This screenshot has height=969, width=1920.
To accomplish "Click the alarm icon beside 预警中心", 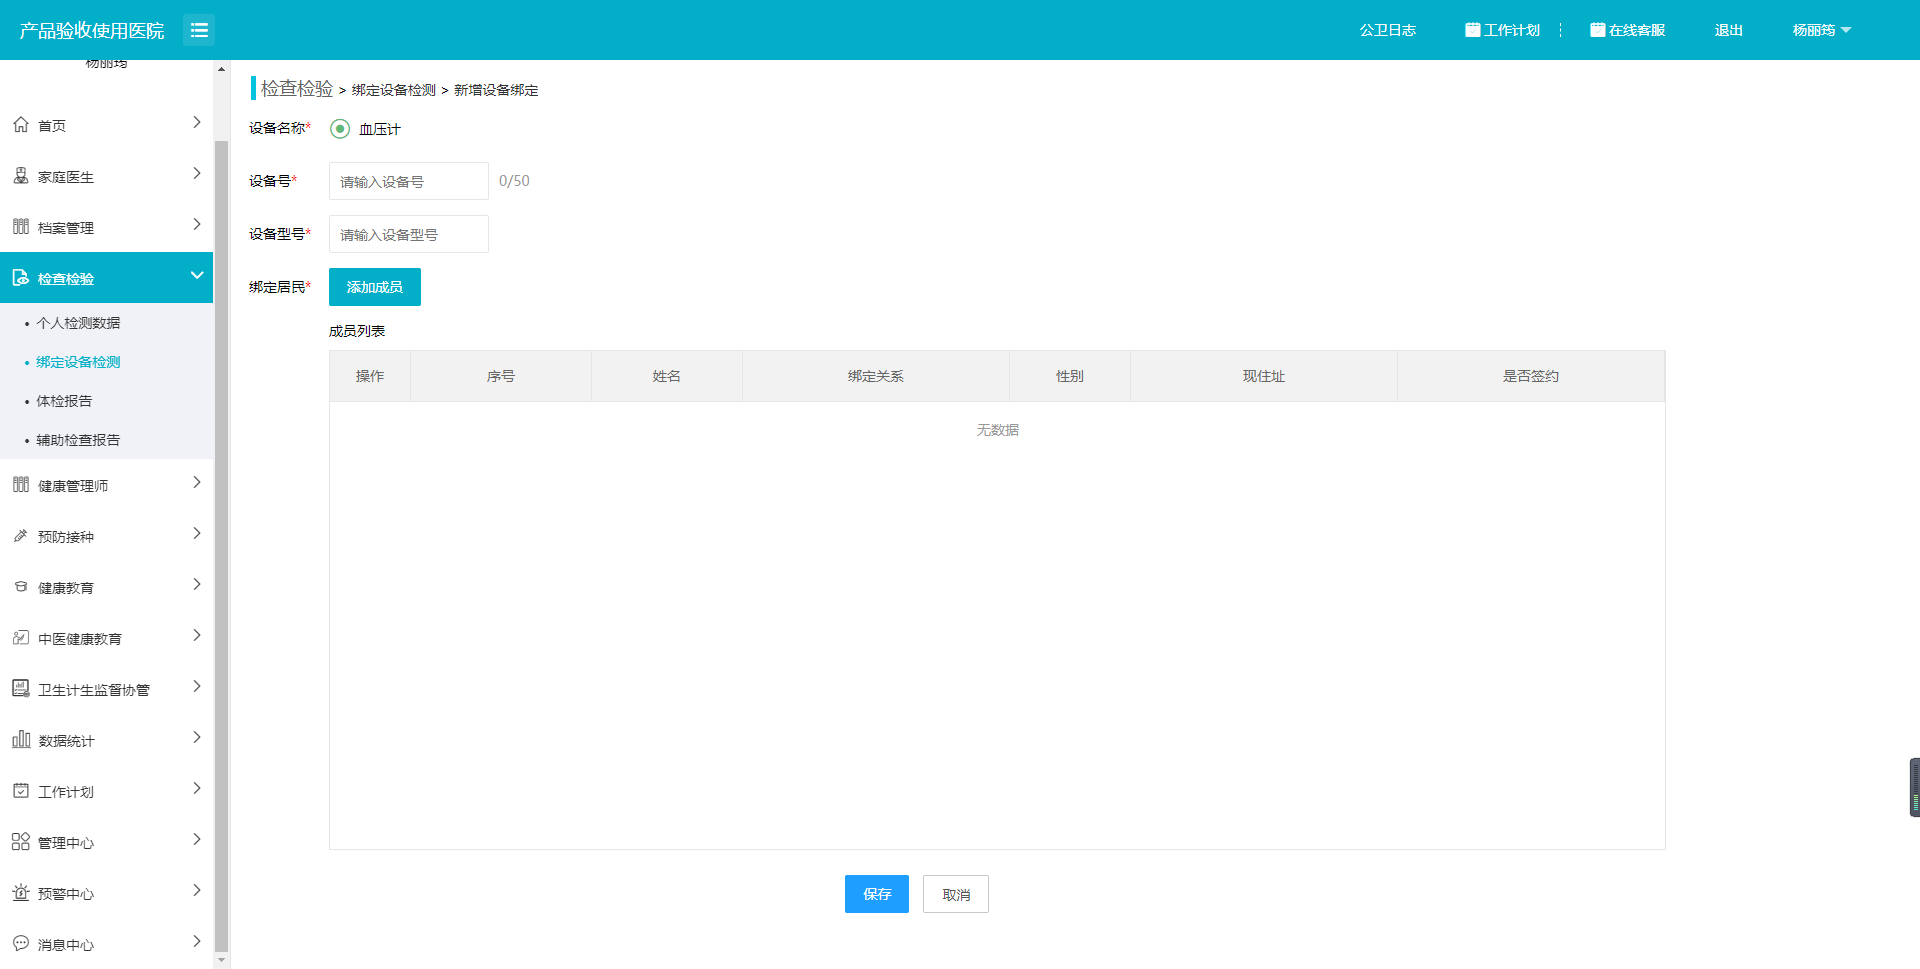I will [x=21, y=893].
